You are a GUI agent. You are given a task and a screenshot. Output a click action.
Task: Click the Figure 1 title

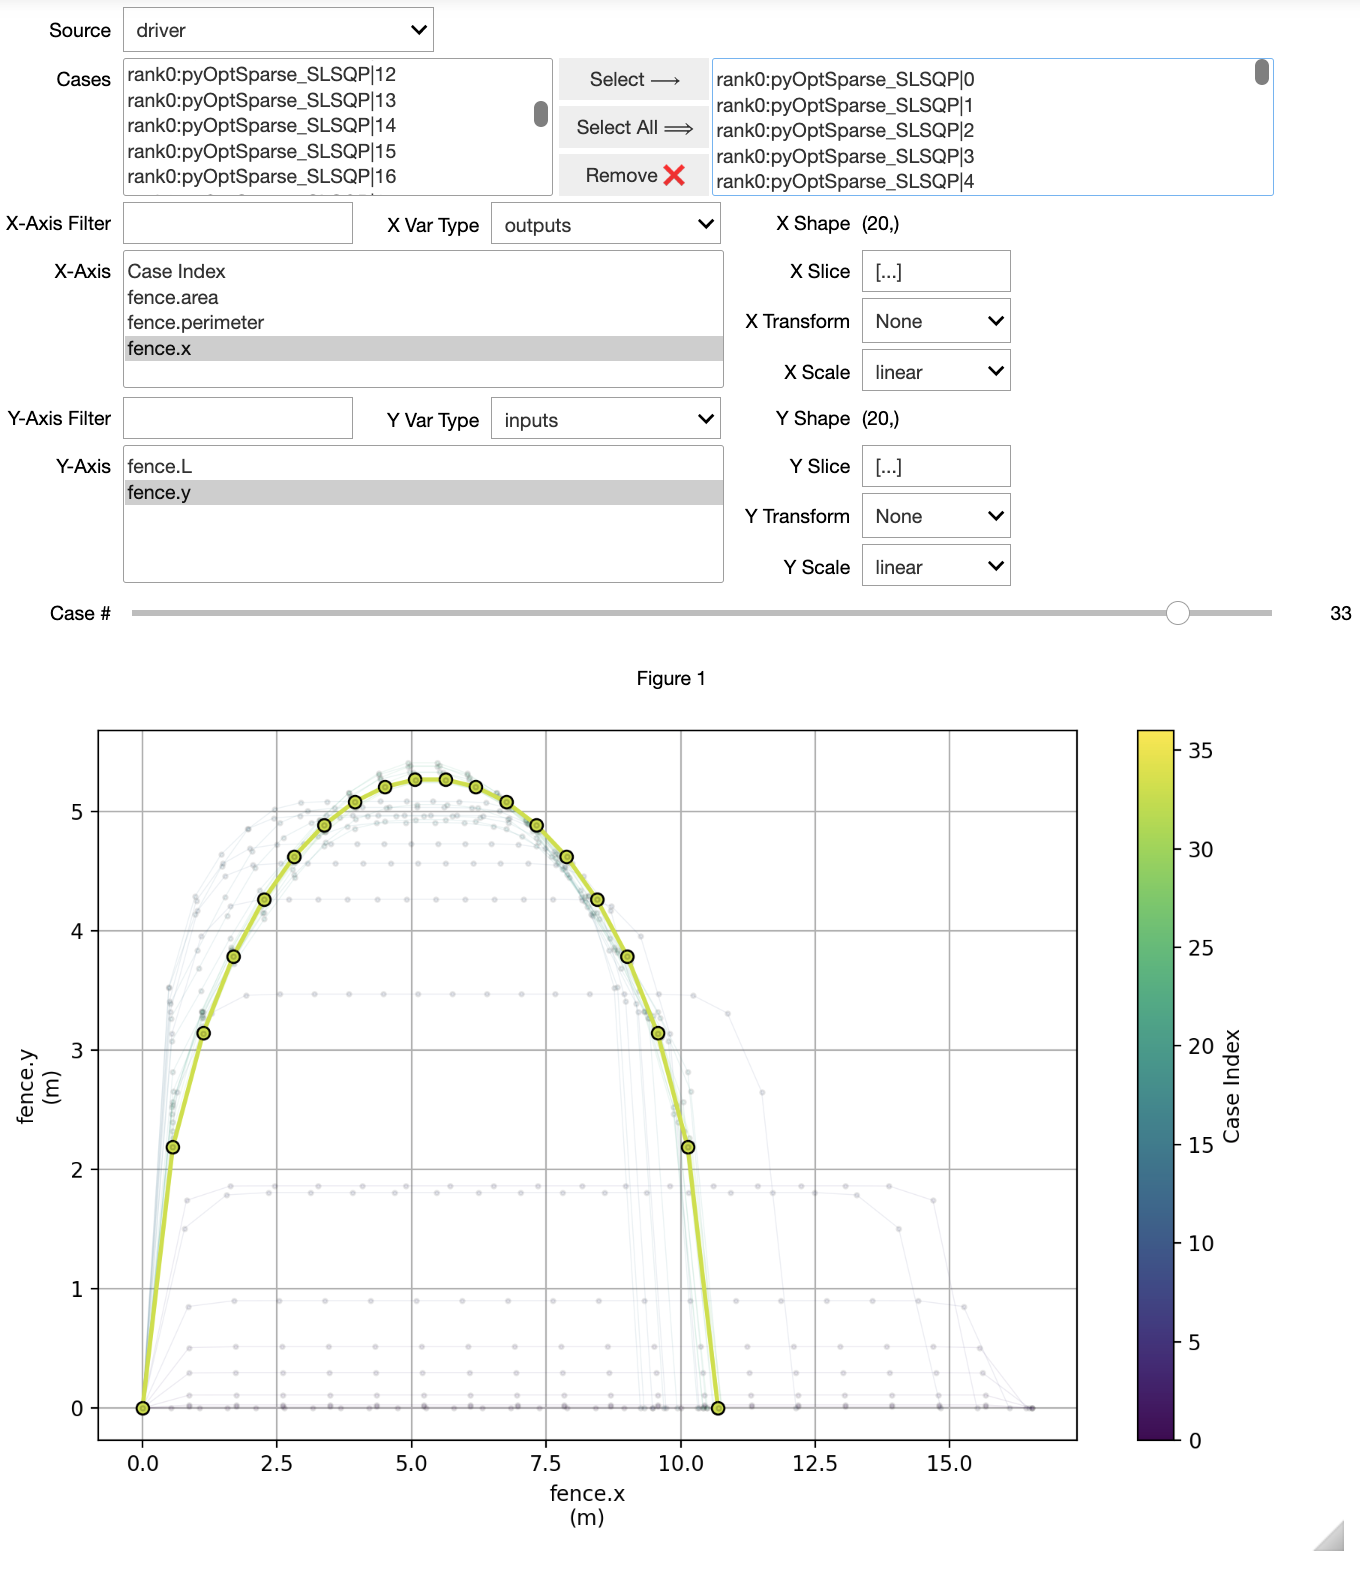(x=671, y=678)
